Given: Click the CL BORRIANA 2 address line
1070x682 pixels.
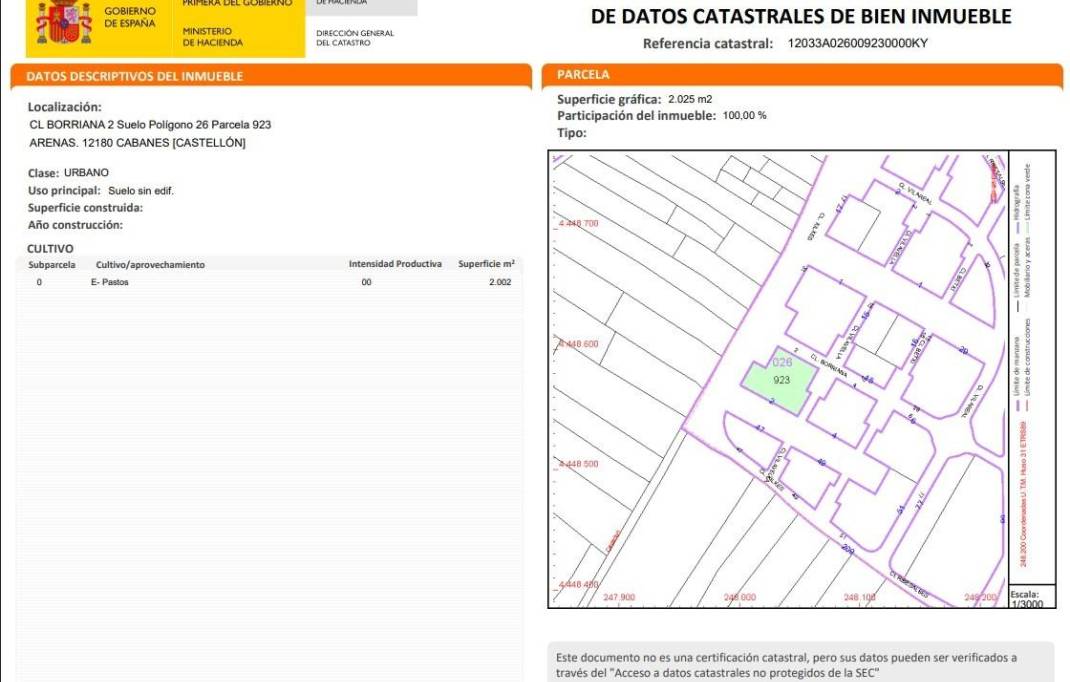Looking at the screenshot, I should (150, 125).
